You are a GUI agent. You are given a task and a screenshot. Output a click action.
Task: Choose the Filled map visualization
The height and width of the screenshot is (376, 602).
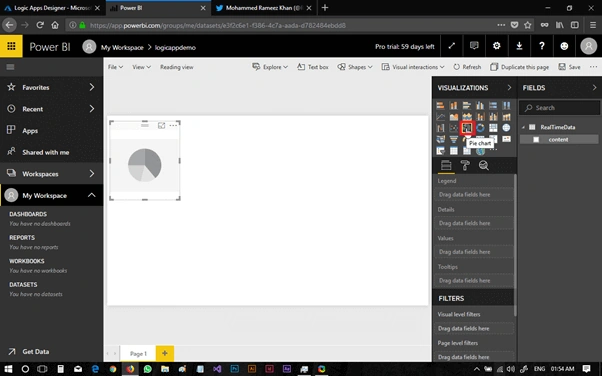pos(440,139)
